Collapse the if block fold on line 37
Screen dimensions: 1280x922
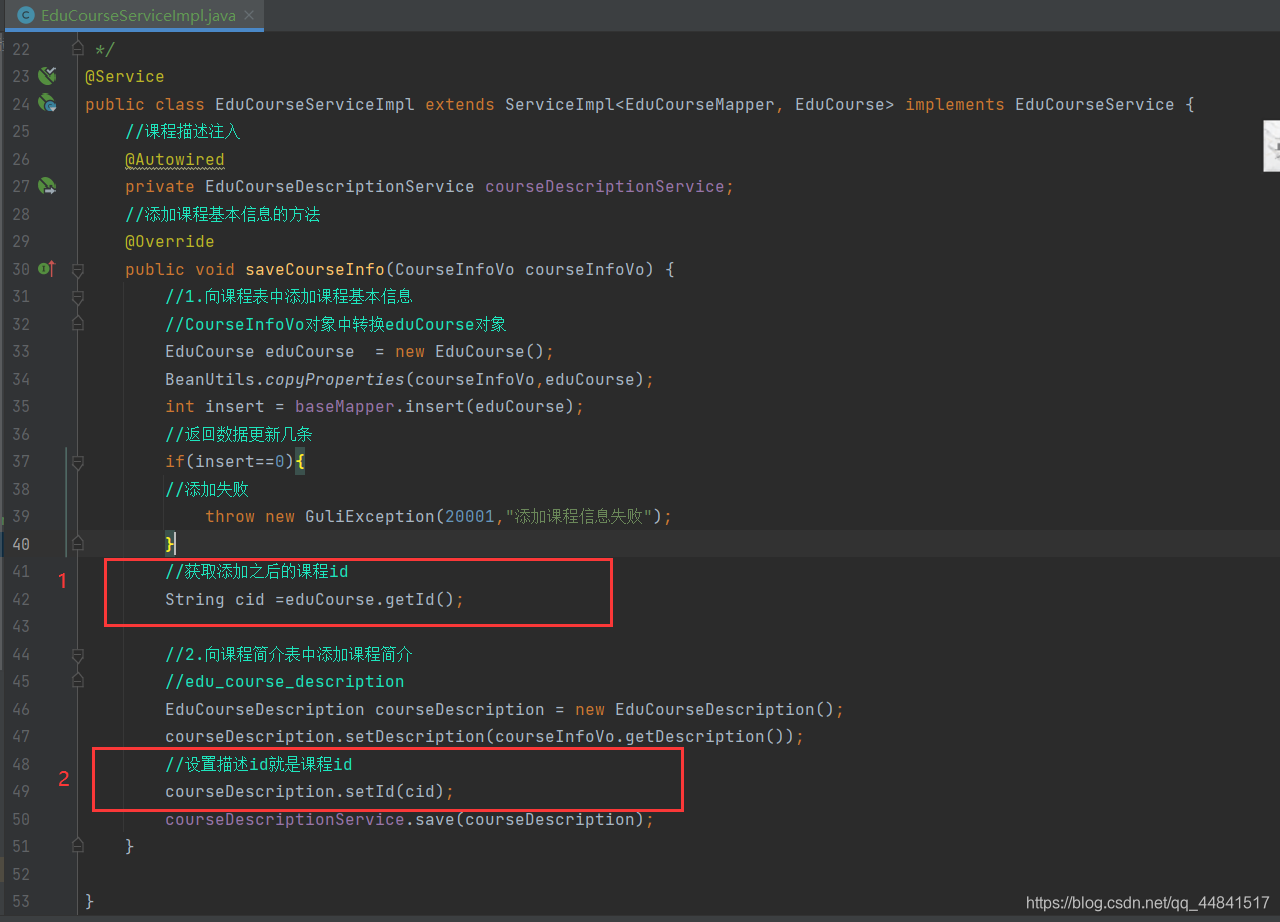[77, 462]
